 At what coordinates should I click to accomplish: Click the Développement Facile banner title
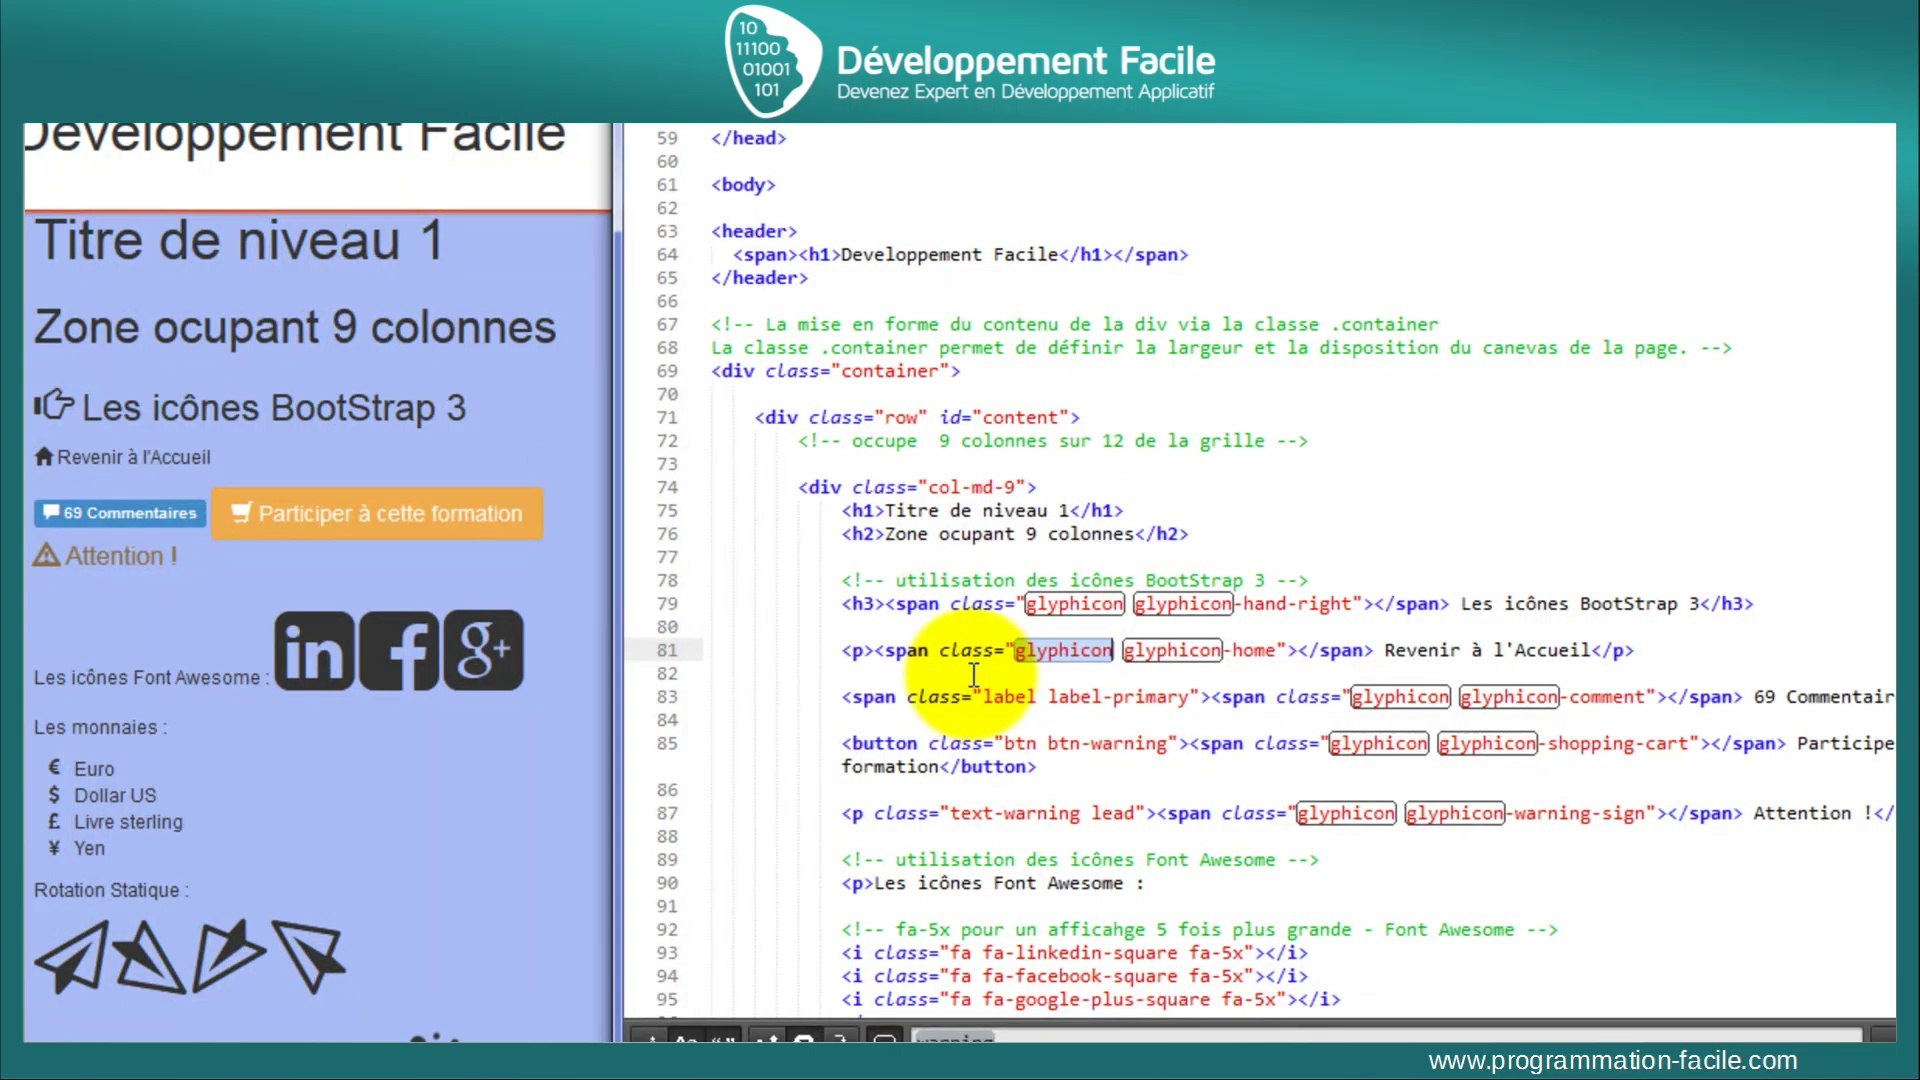(1026, 61)
